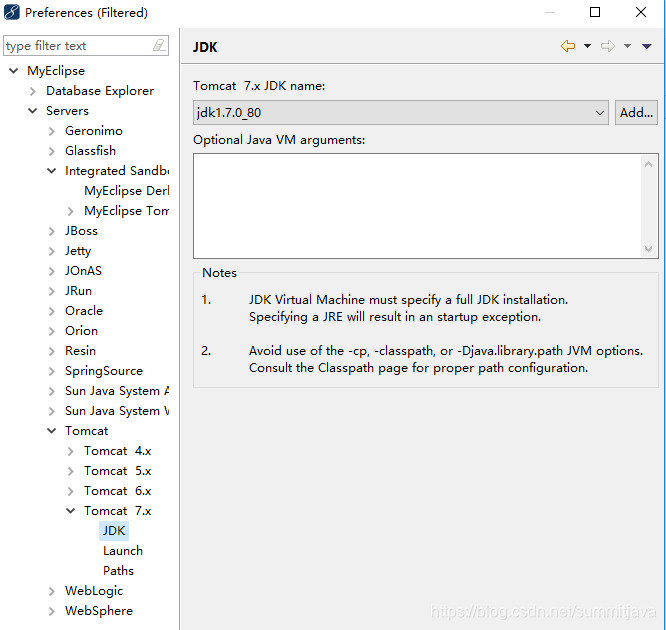Expand the Geronimo server node

coord(51,131)
